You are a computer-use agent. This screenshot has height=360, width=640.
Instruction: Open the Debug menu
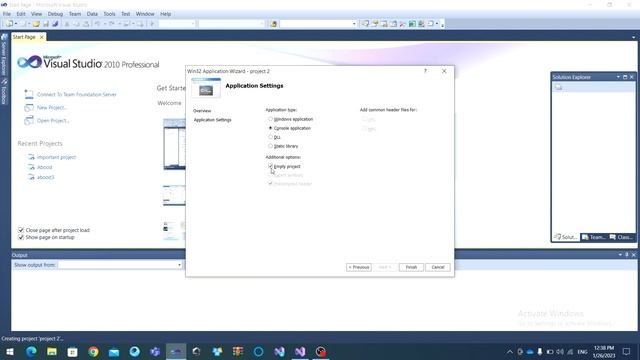(56, 14)
